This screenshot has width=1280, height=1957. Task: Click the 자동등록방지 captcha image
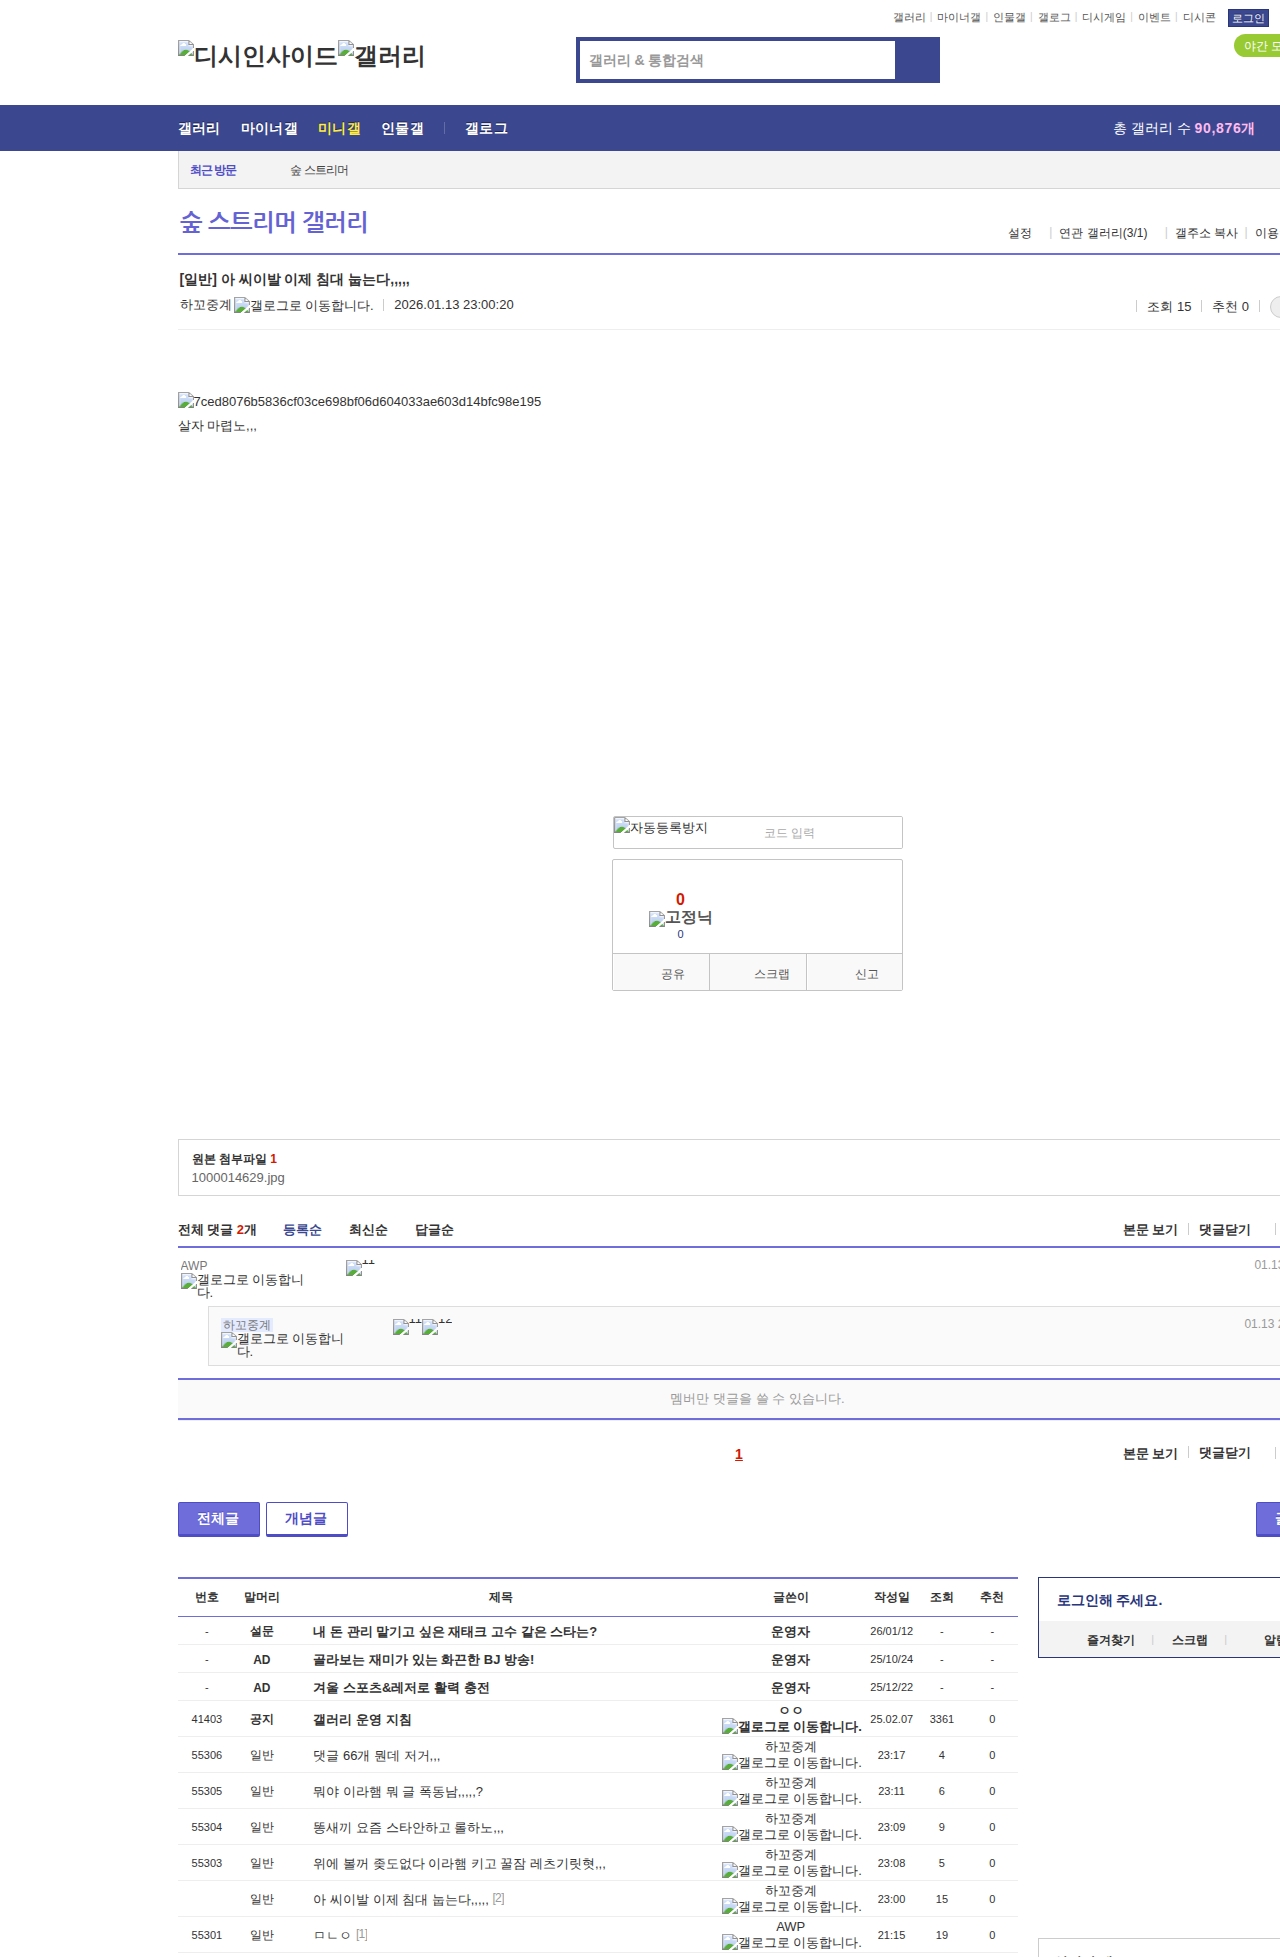(x=661, y=828)
